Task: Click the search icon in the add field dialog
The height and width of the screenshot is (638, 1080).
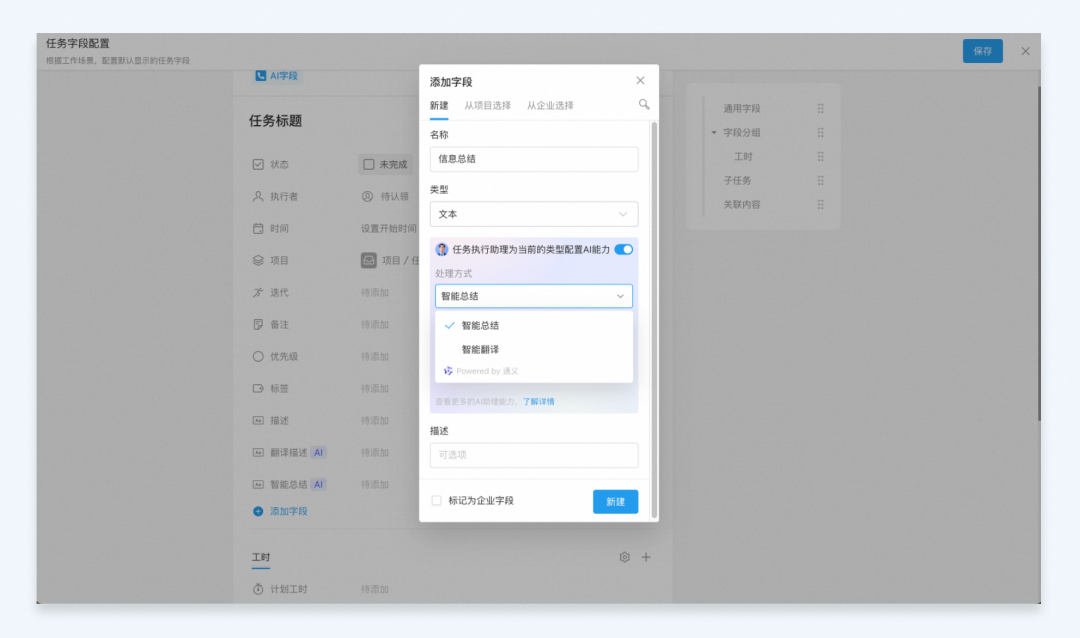Action: 643,105
